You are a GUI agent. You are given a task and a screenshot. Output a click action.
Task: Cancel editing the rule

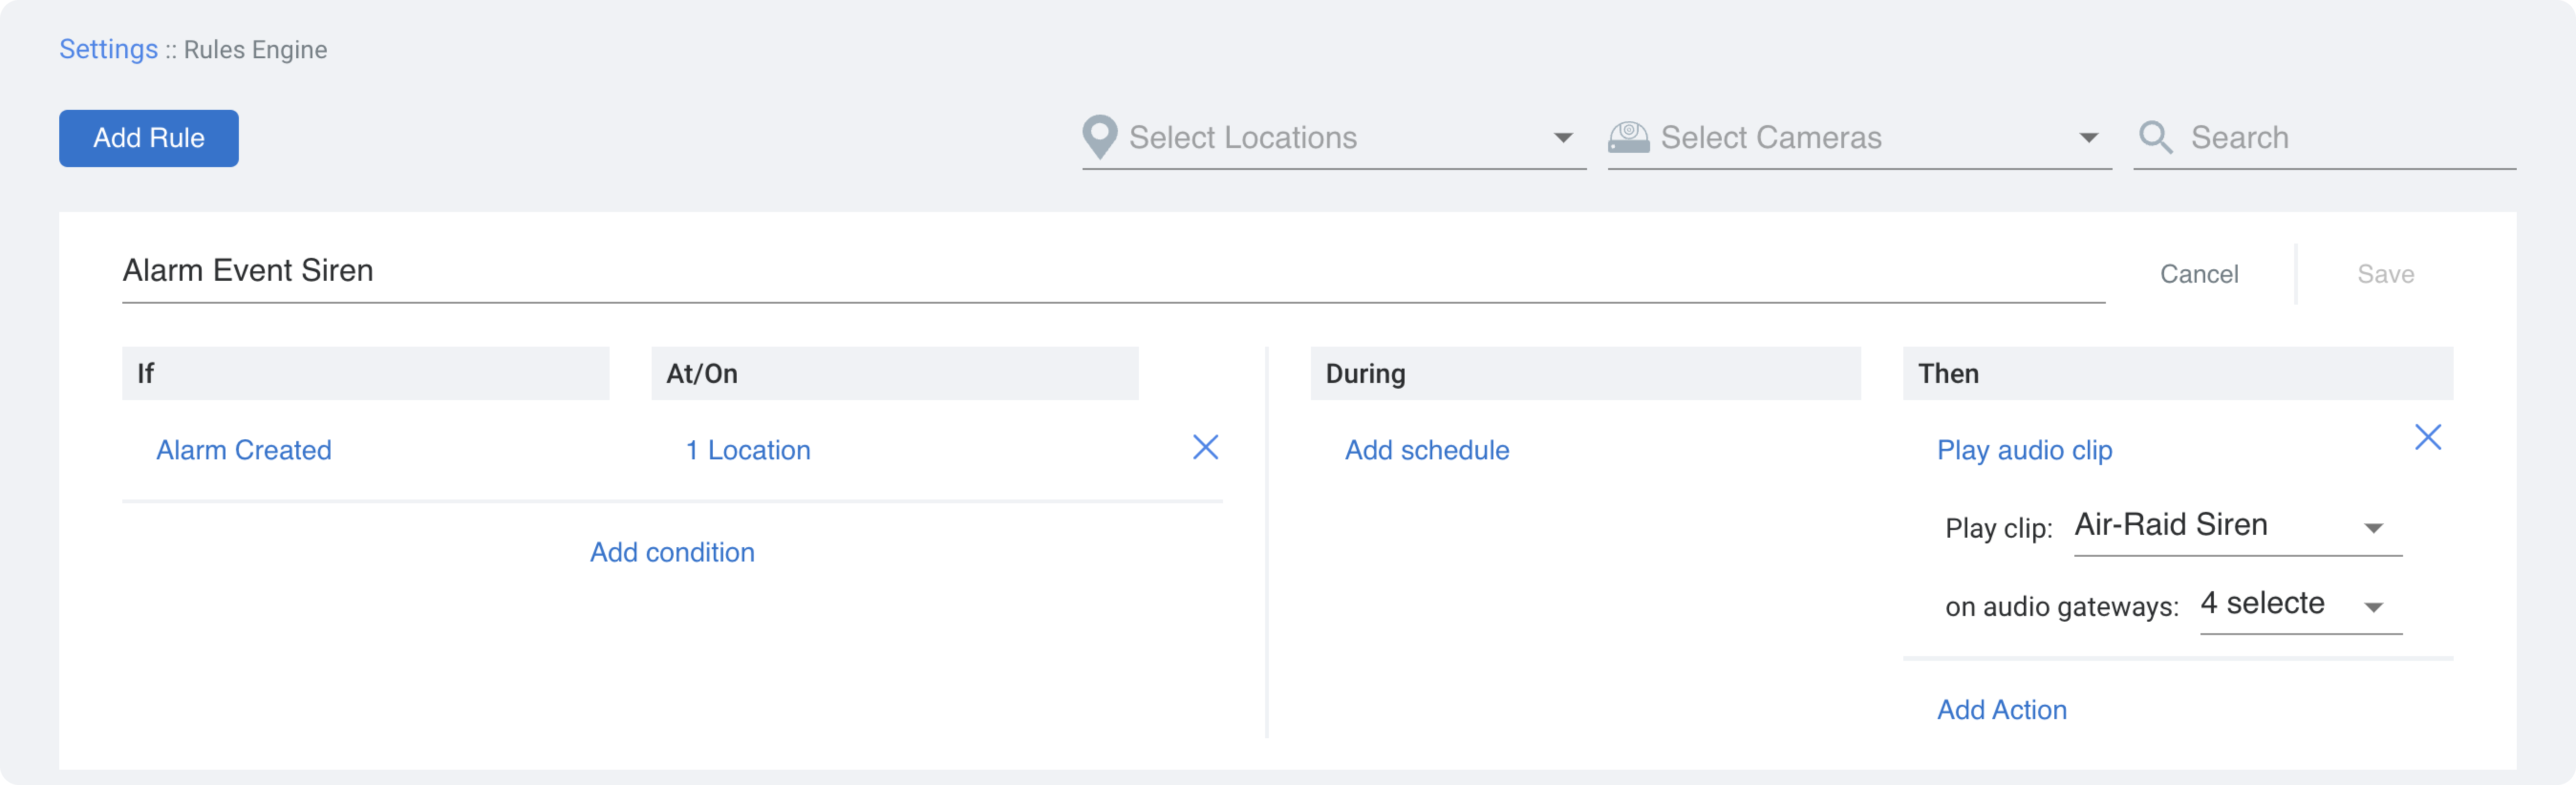(x=2198, y=274)
